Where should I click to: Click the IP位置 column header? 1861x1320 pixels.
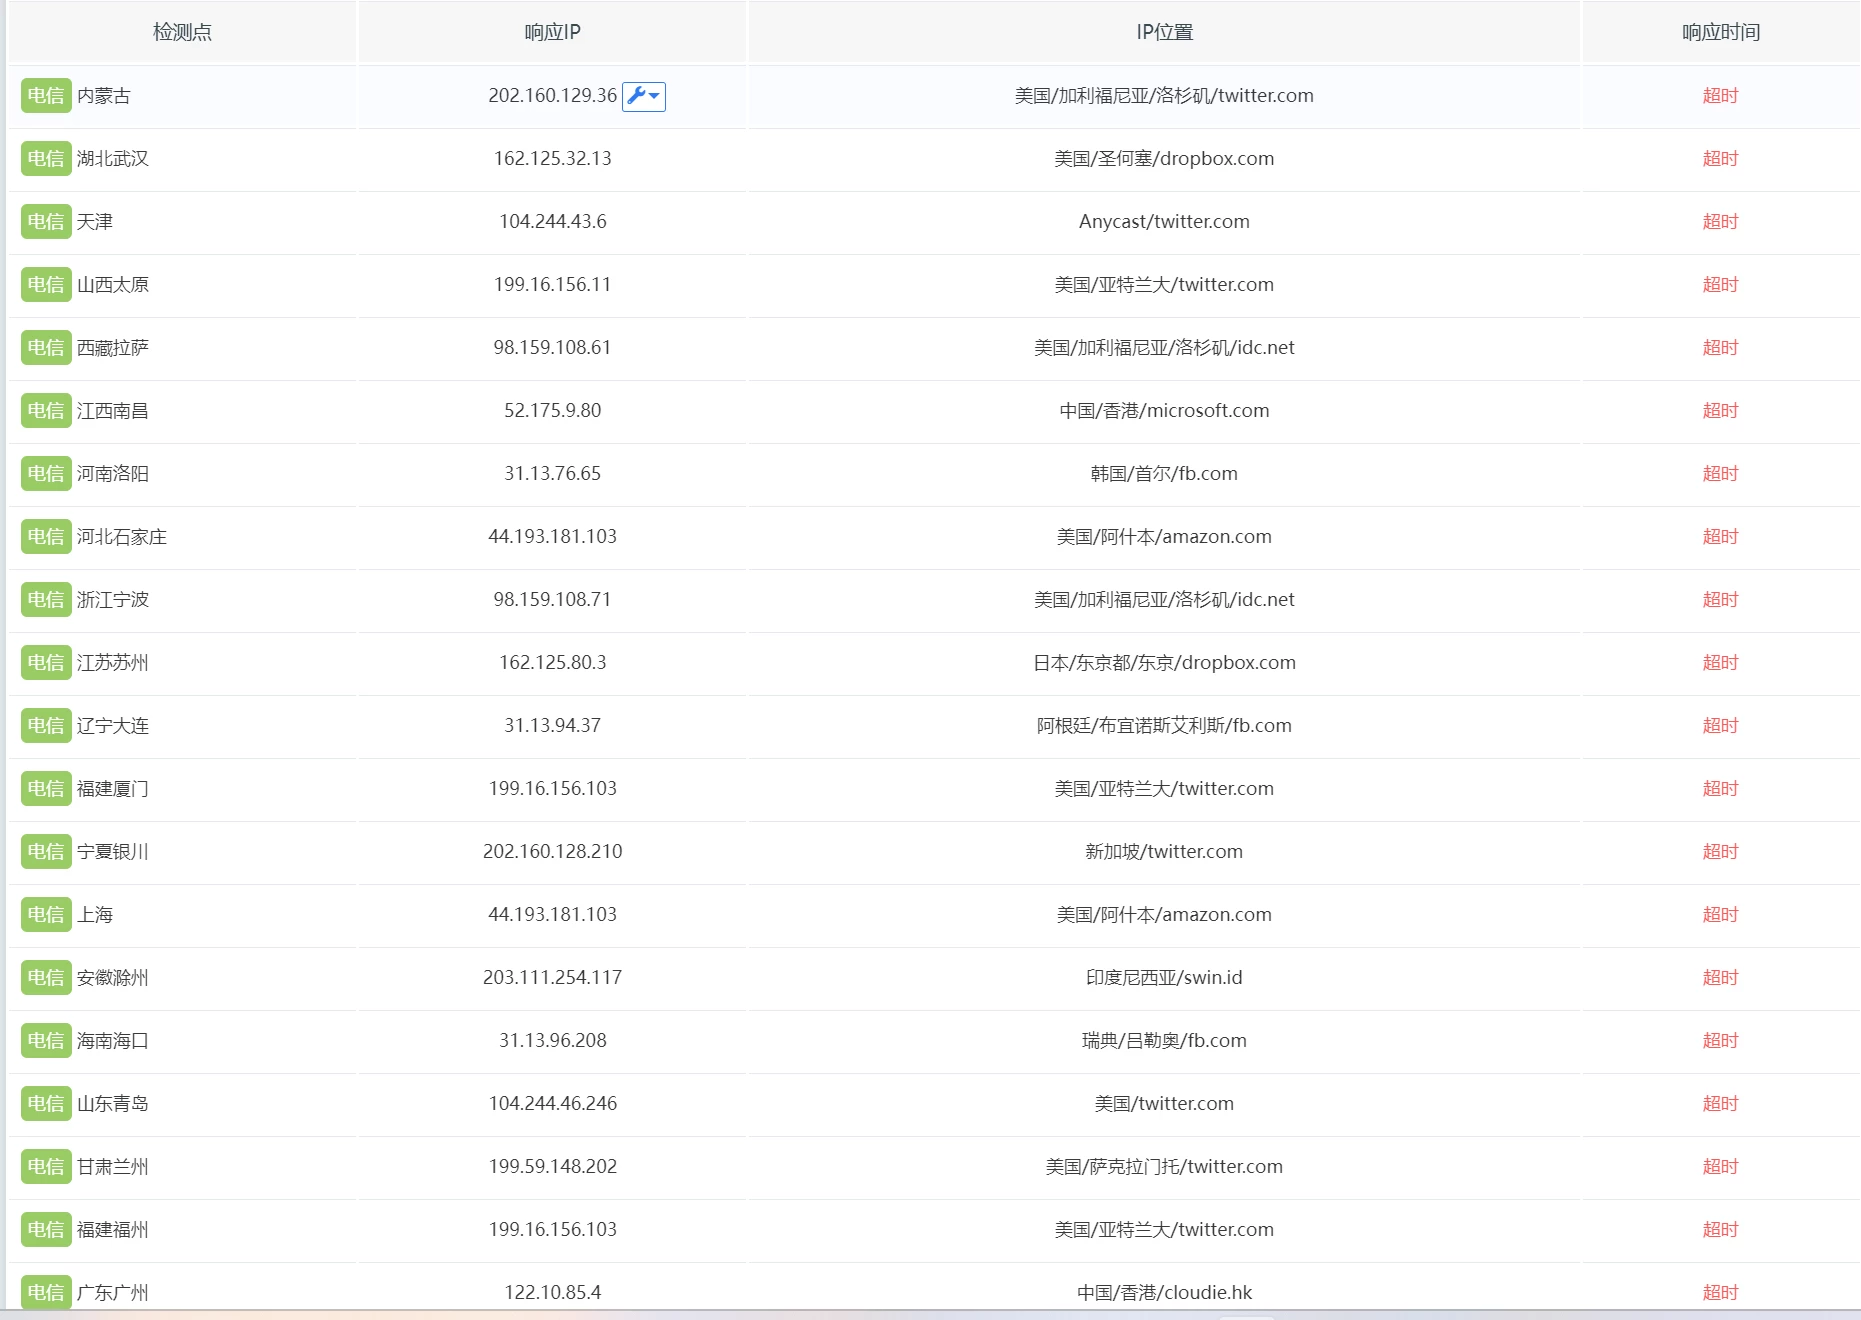click(x=1164, y=32)
